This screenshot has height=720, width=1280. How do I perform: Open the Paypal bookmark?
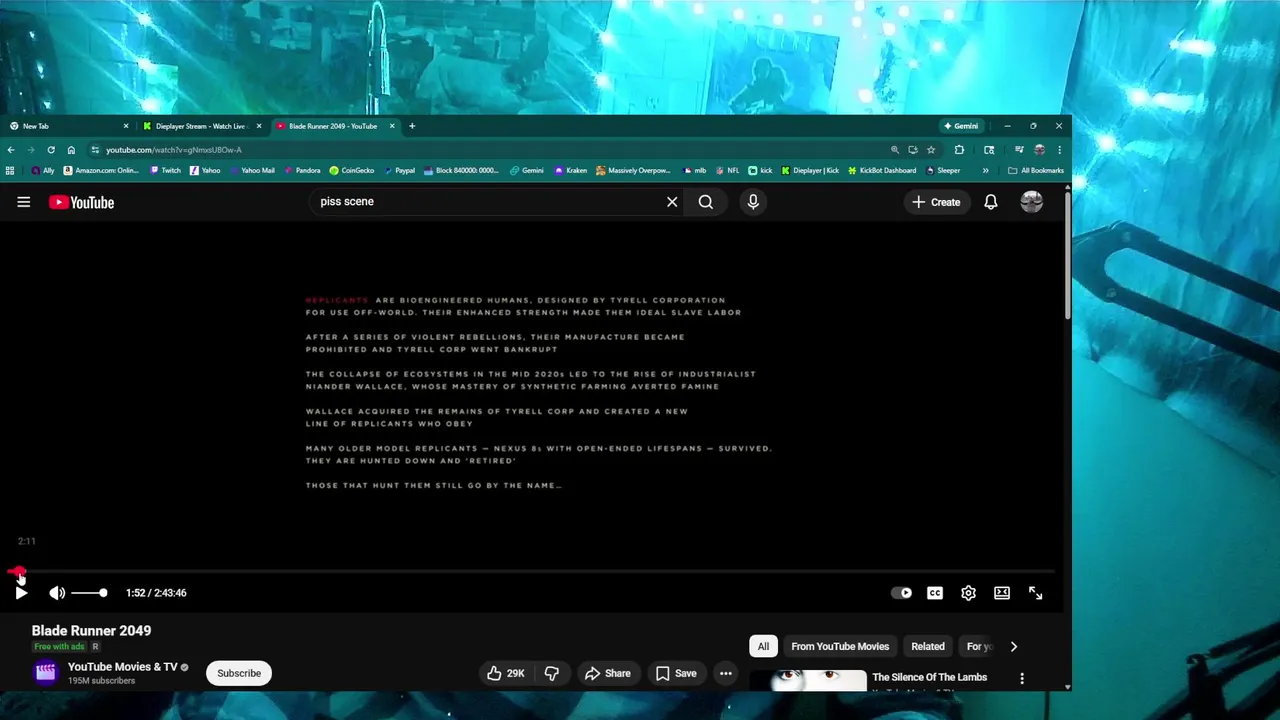click(398, 171)
